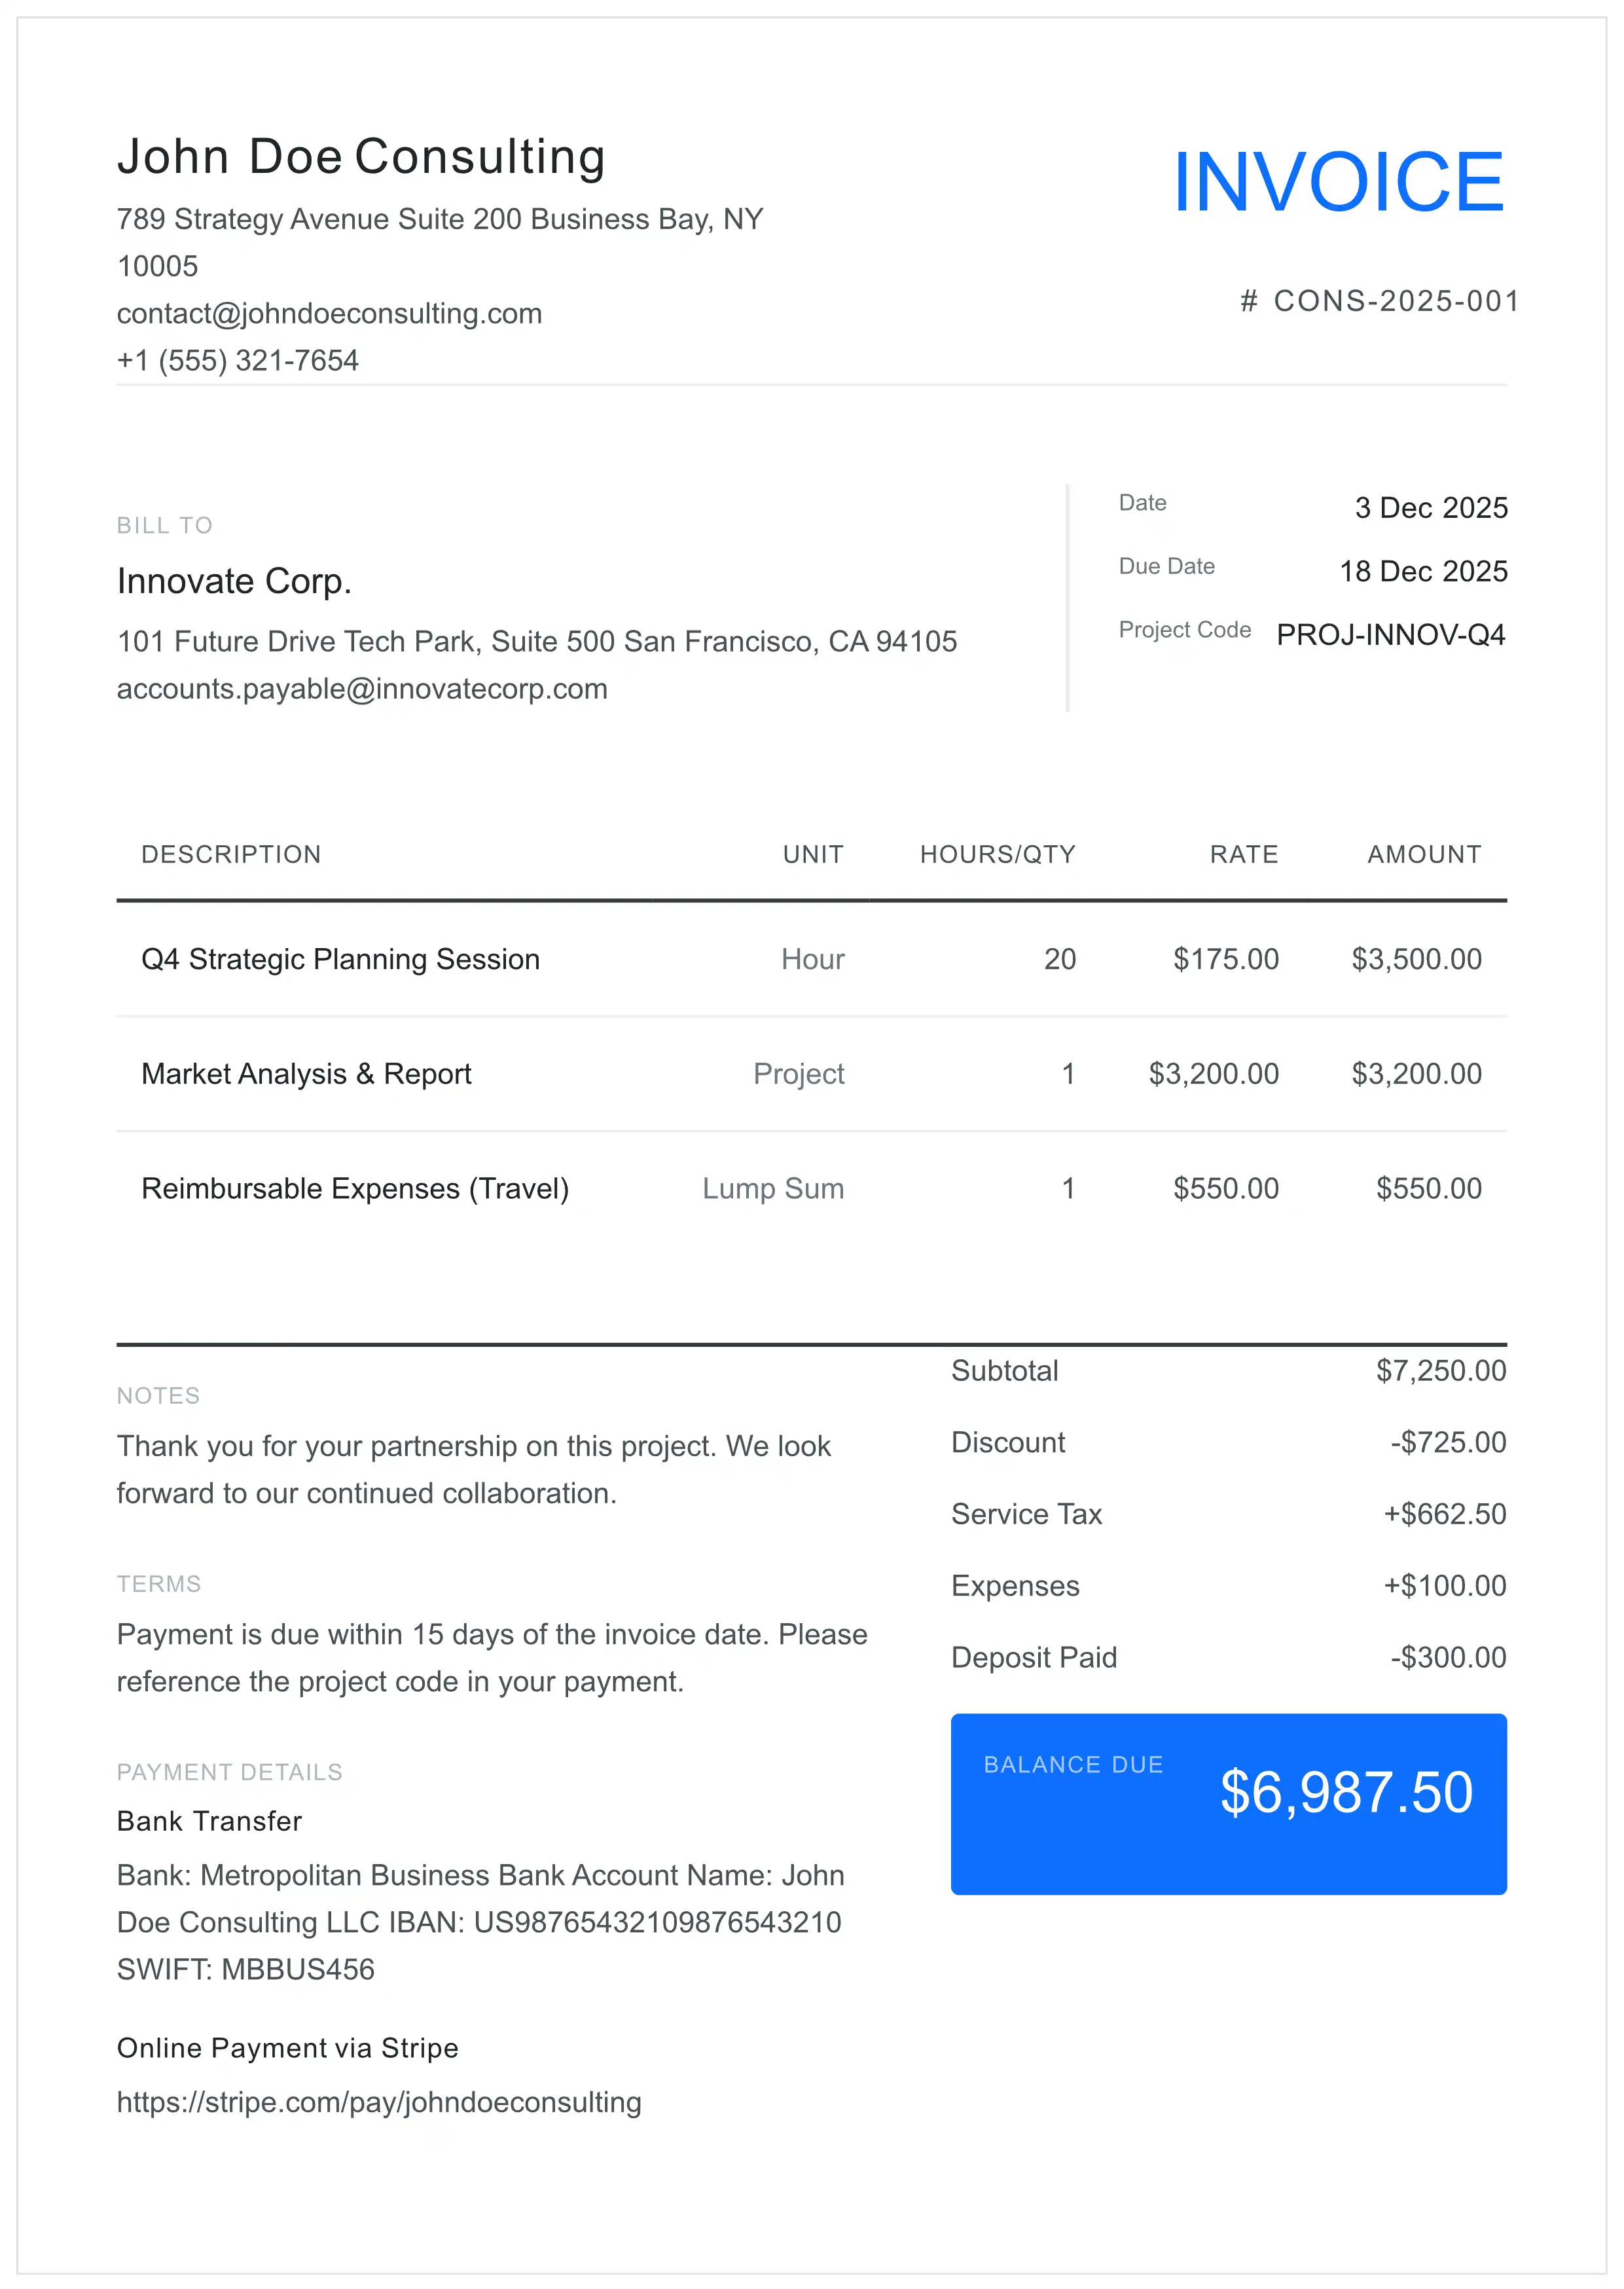Click the BILL TO company Innovate Corp.
1624x2289 pixels.
pos(234,580)
